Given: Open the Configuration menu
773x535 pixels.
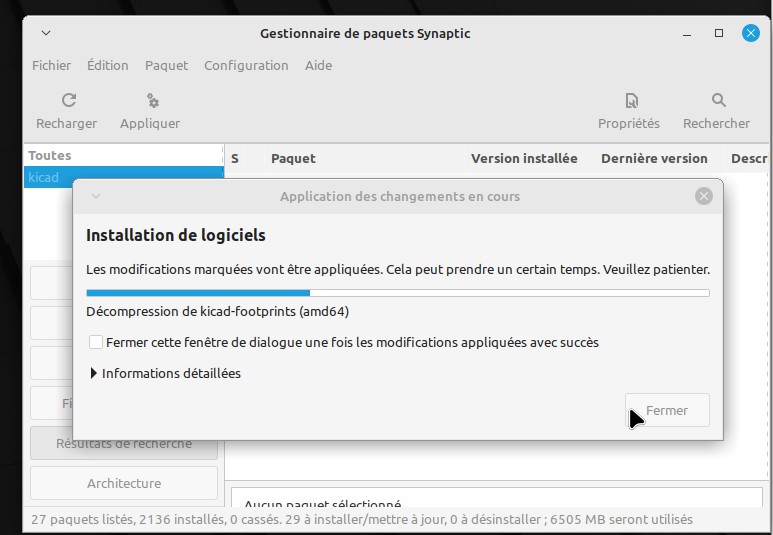Looking at the screenshot, I should coord(246,65).
